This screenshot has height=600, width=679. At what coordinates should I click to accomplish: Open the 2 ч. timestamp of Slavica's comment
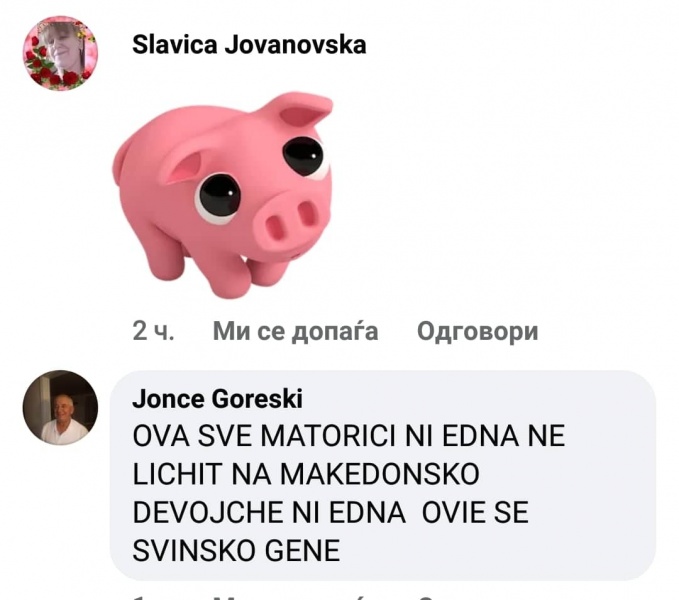153,332
